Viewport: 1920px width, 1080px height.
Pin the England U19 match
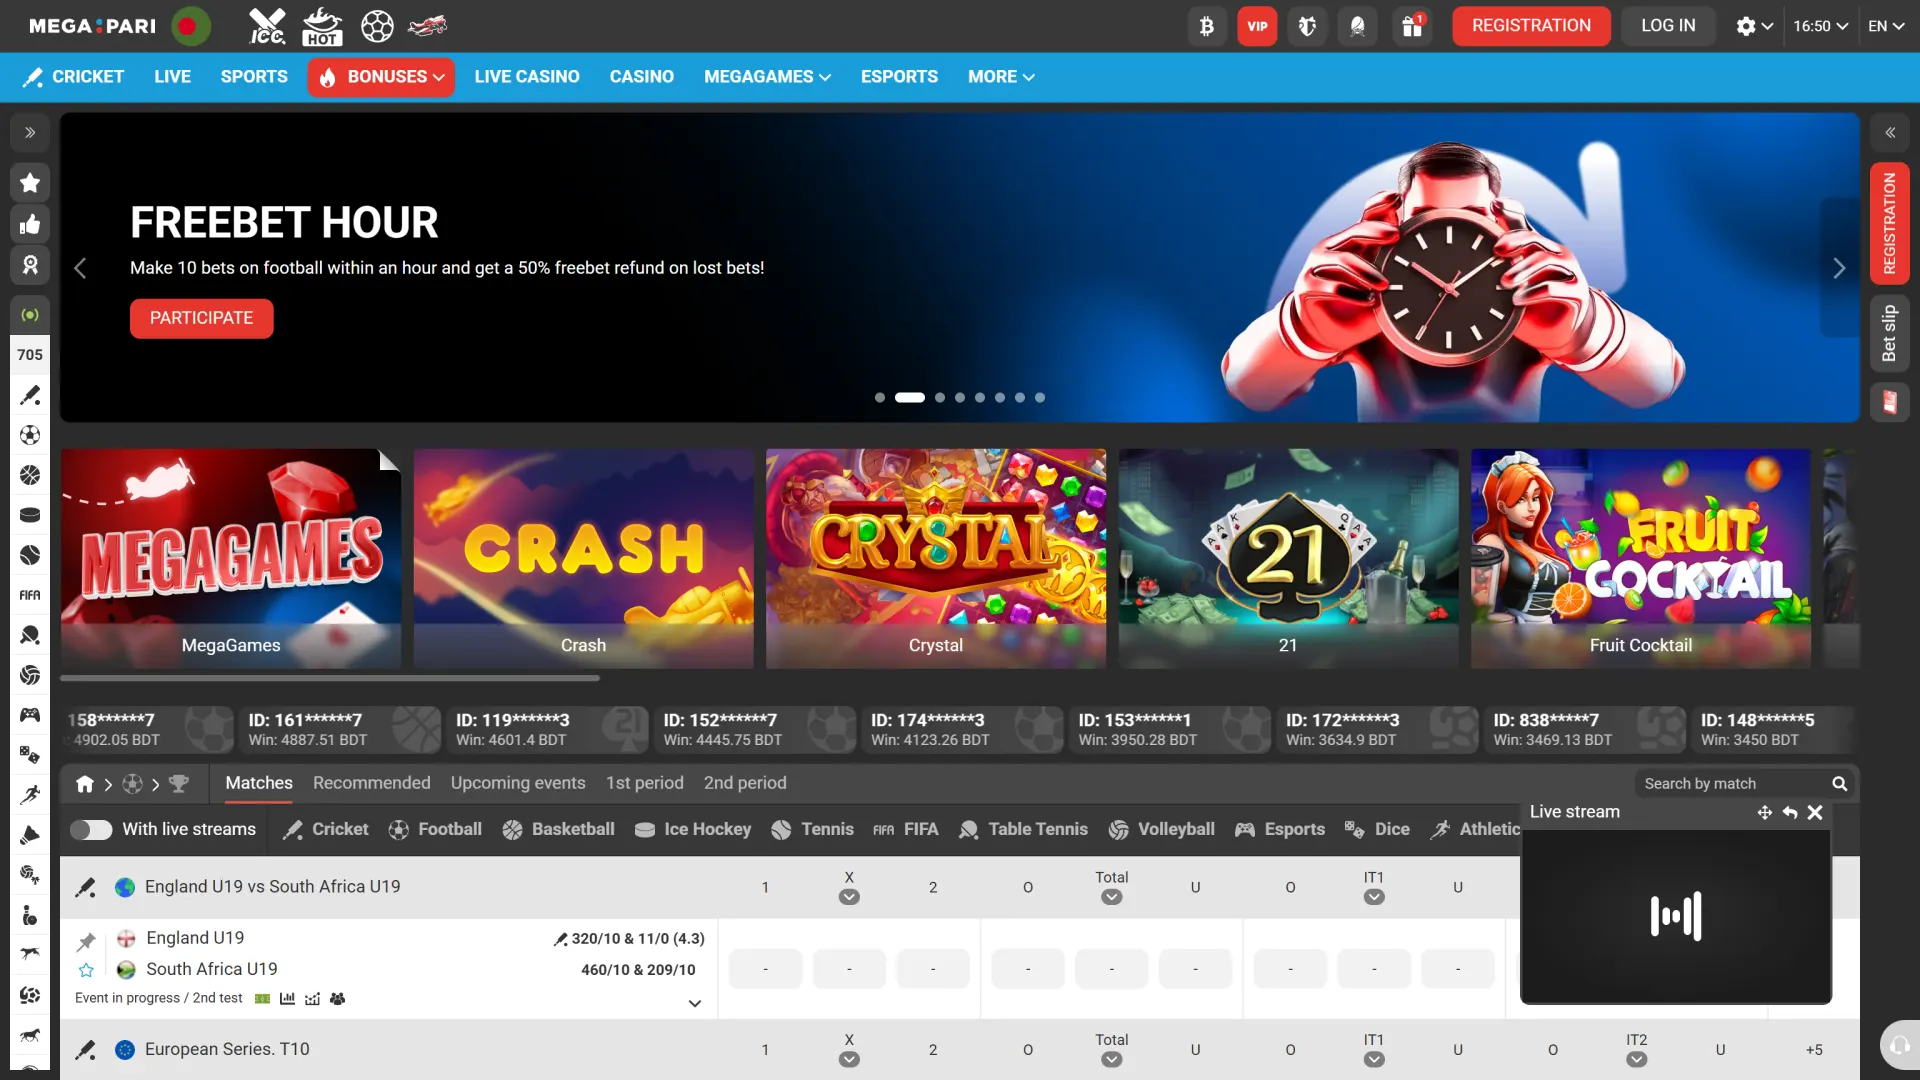(87, 941)
